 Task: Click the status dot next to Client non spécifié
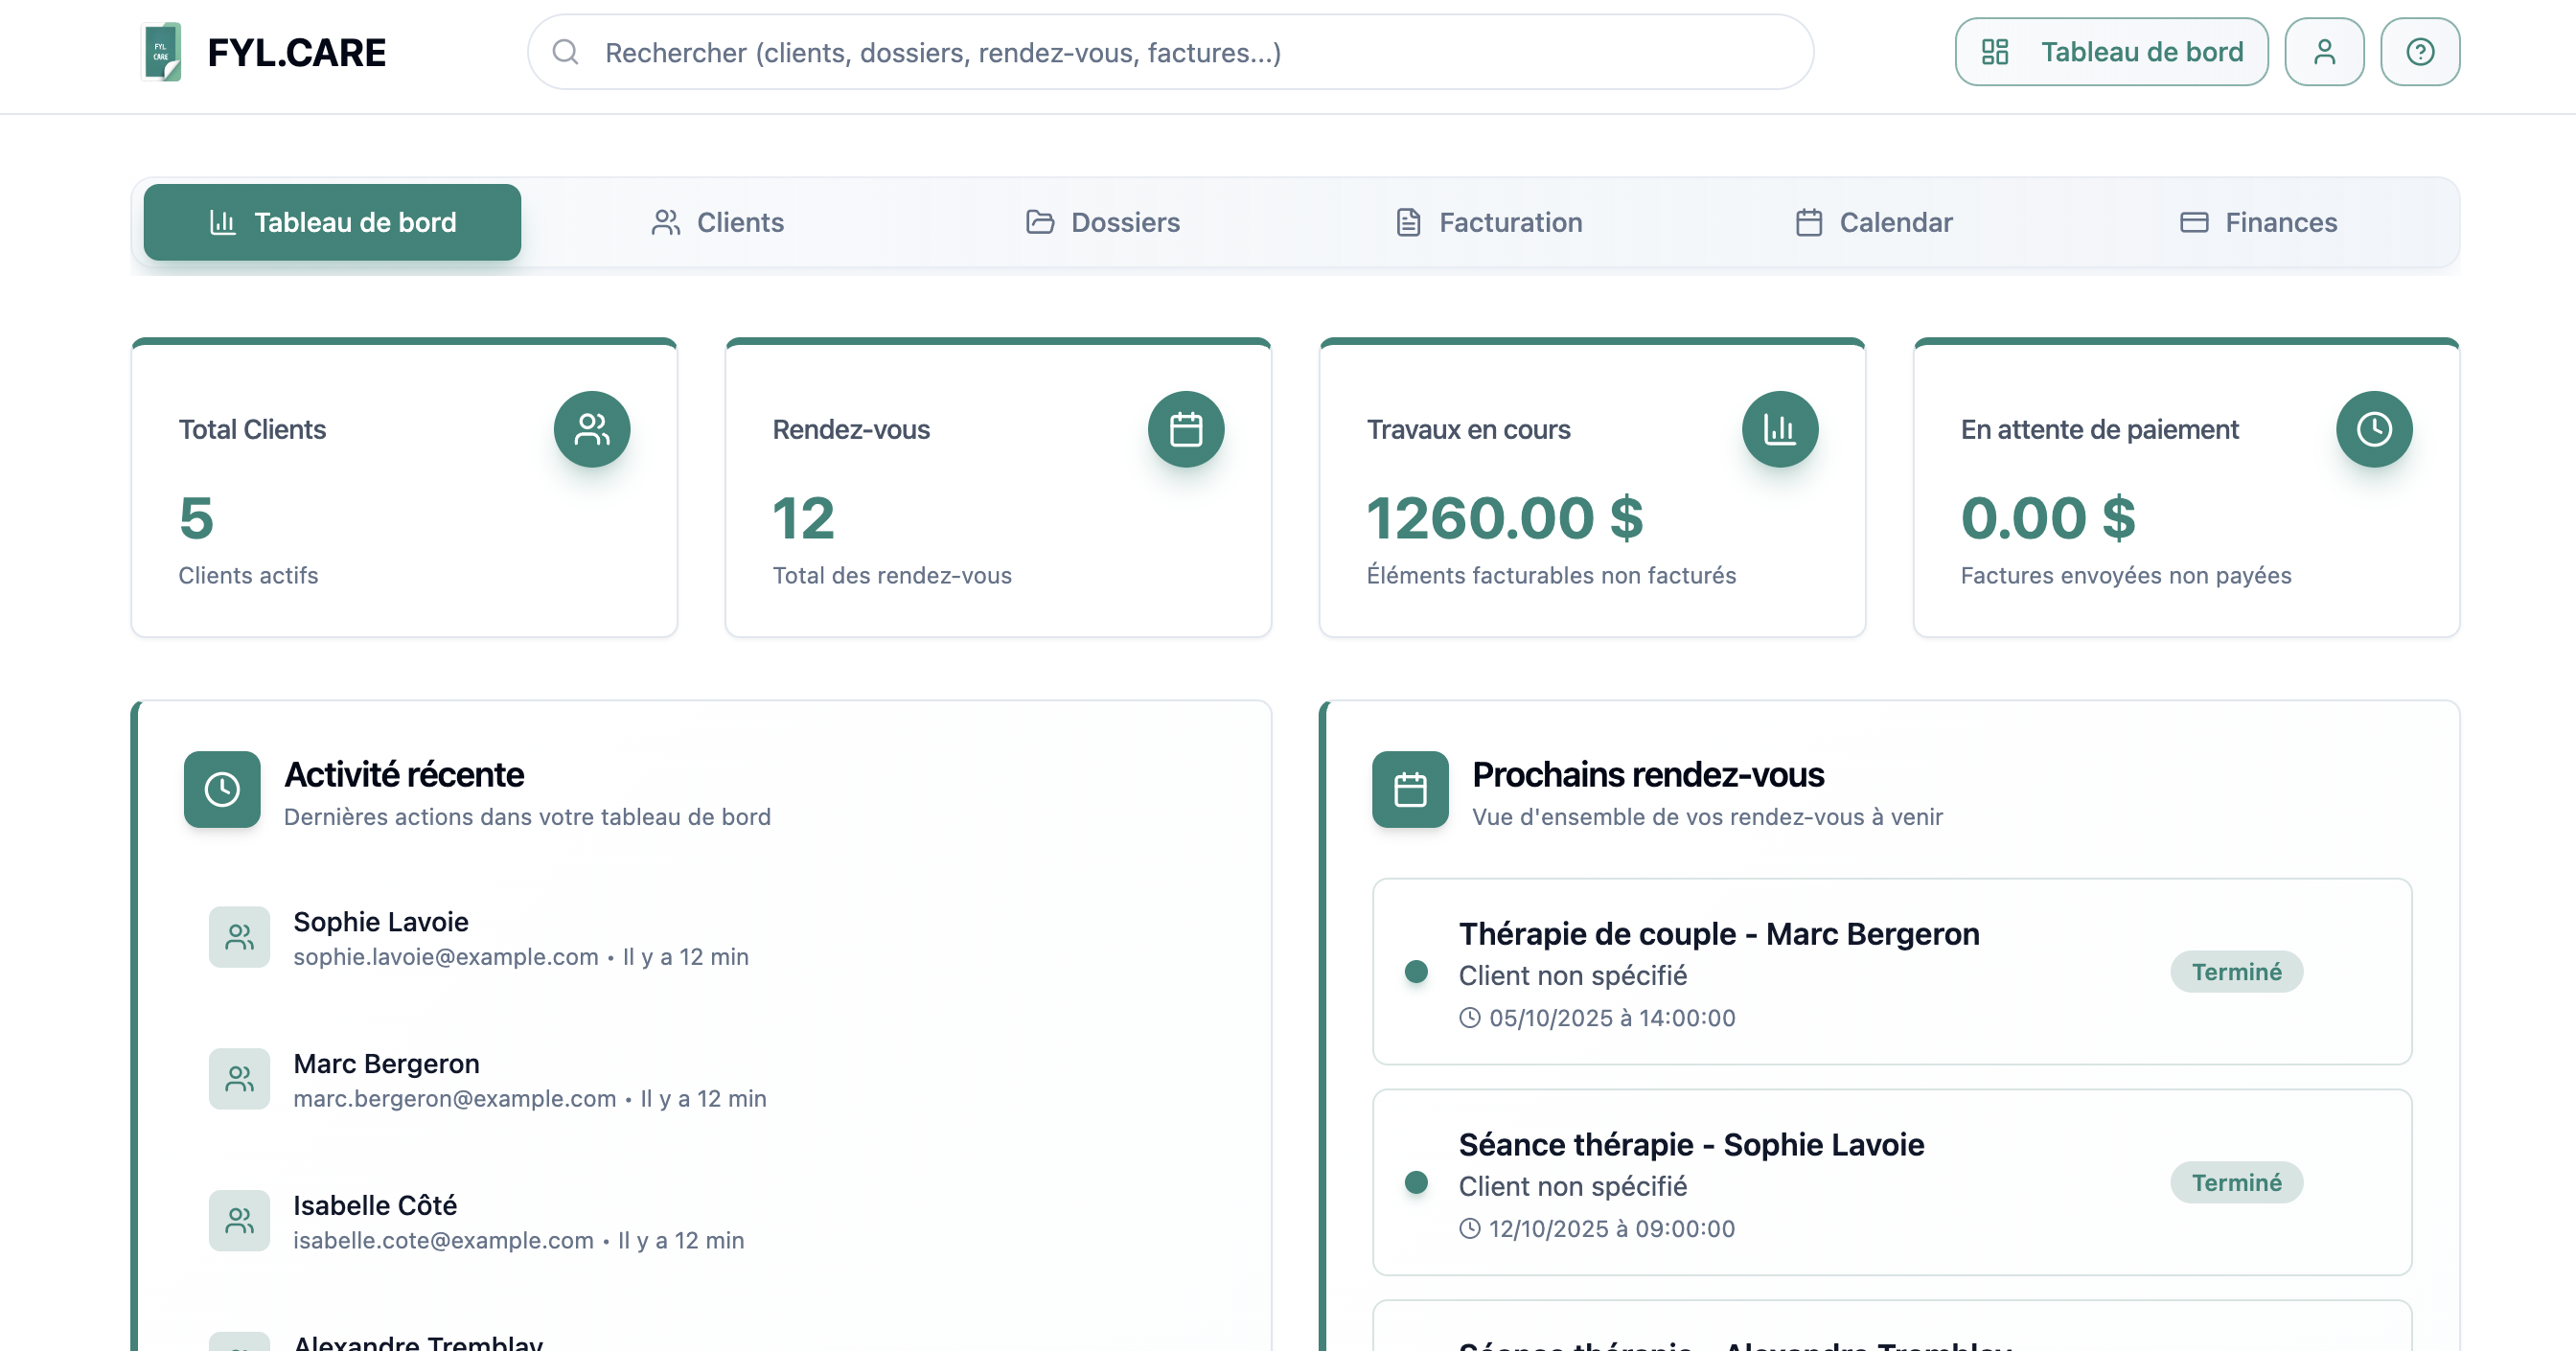pyautogui.click(x=1417, y=970)
